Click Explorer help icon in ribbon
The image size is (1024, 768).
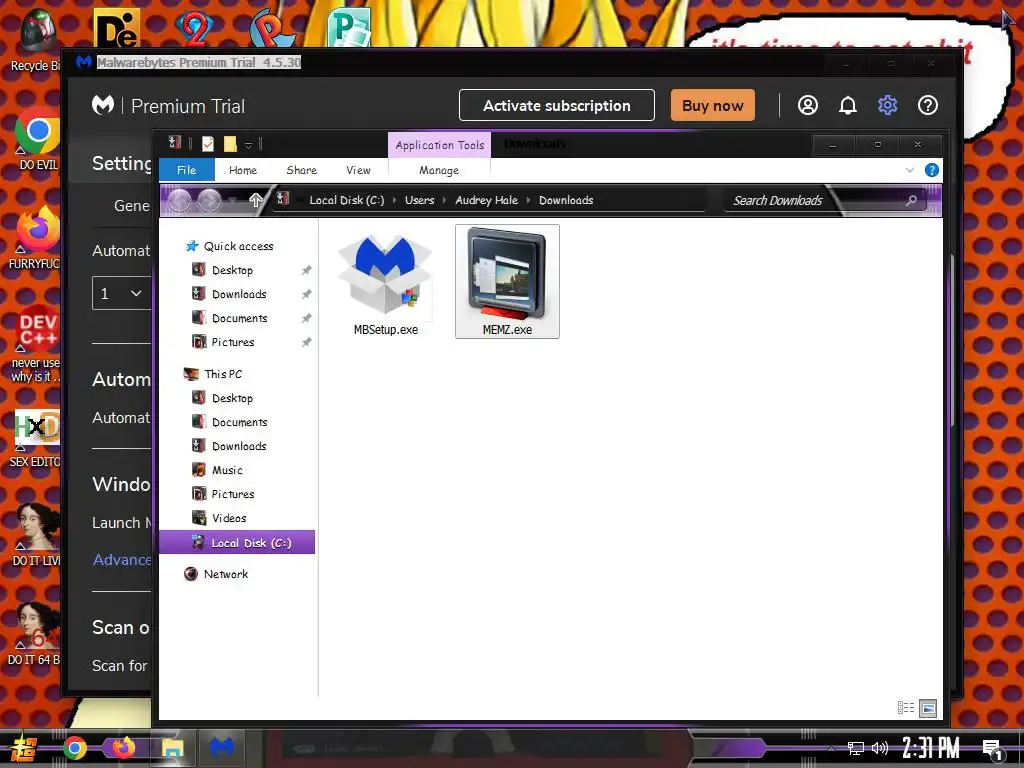click(x=932, y=170)
